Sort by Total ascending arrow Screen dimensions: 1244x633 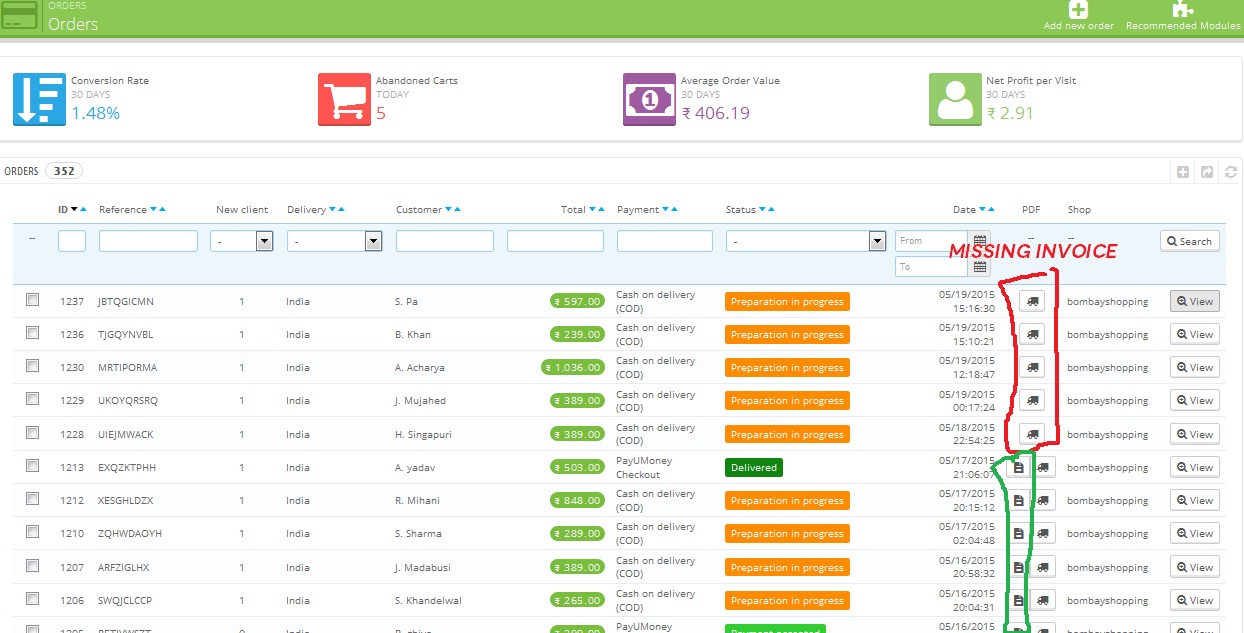602,210
